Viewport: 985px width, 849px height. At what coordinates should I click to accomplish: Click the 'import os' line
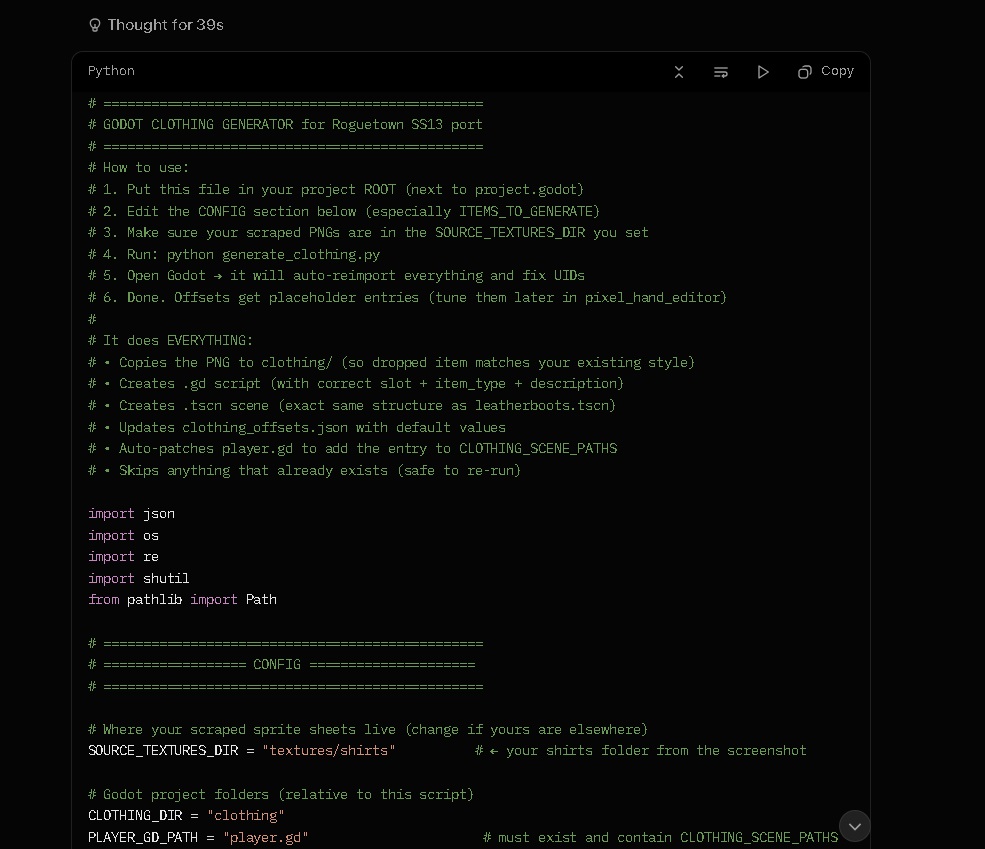(123, 536)
